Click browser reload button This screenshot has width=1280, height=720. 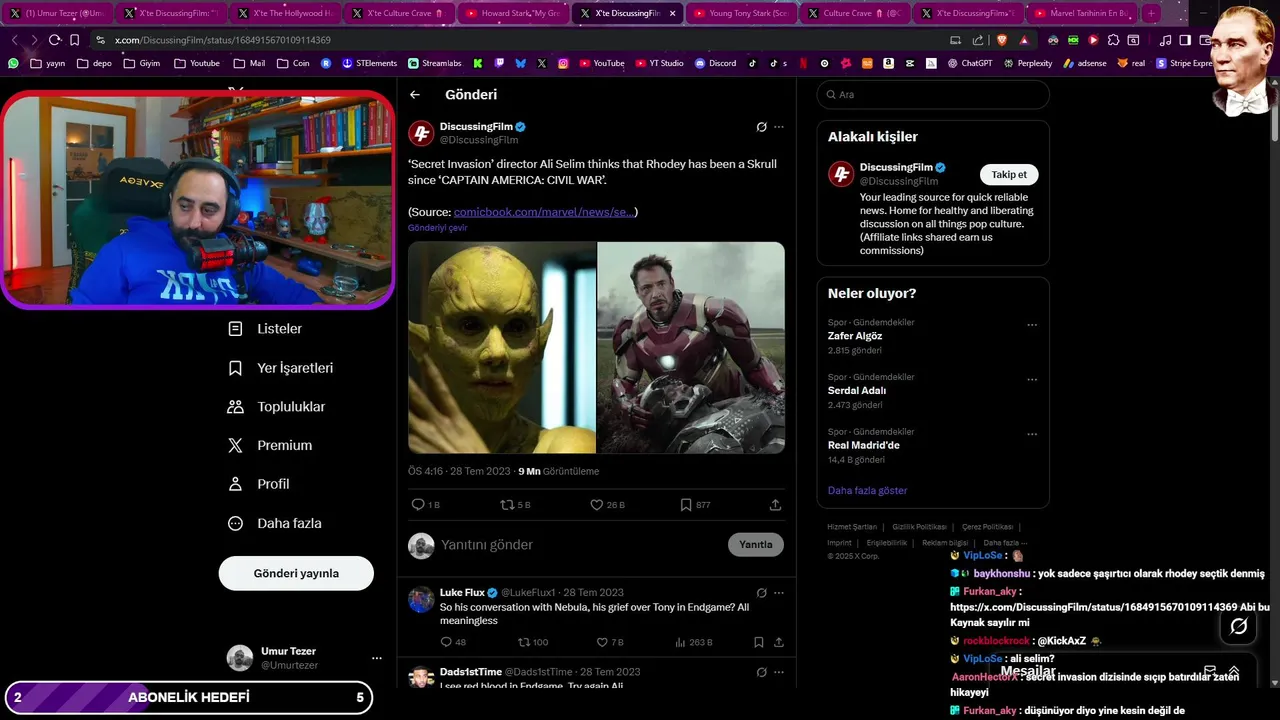(x=54, y=40)
